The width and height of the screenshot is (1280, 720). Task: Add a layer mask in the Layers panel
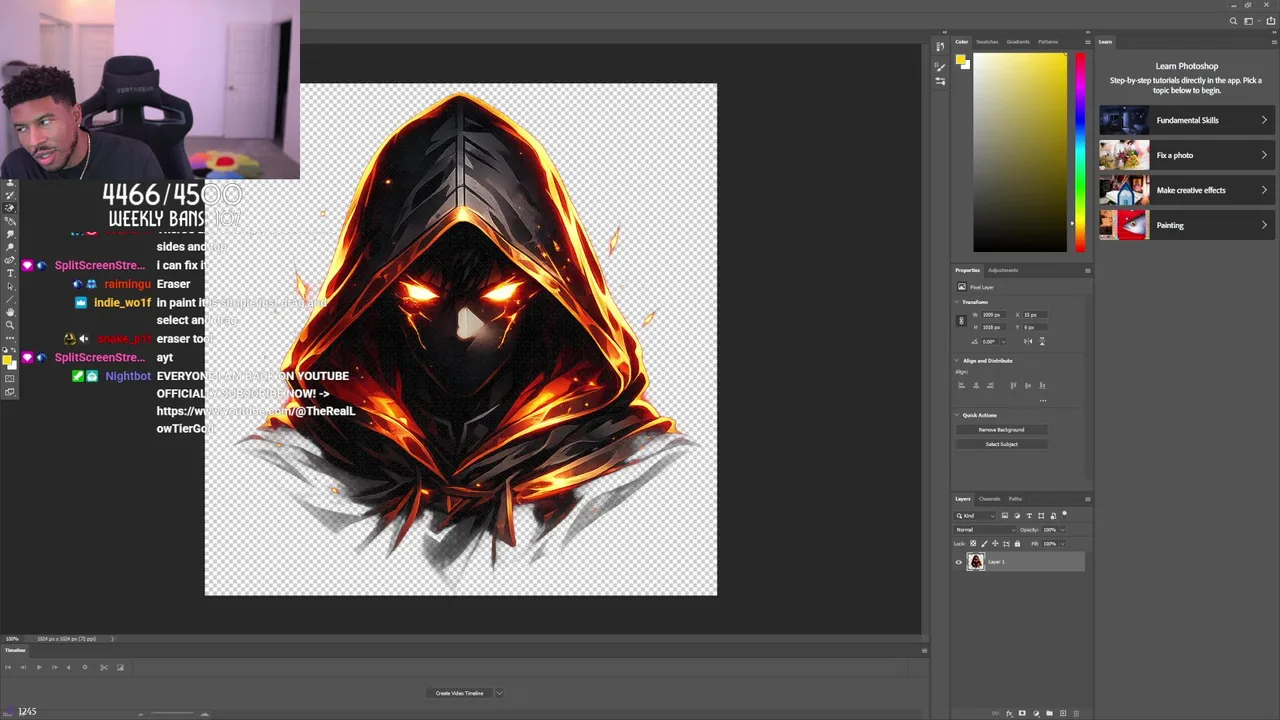(x=1022, y=713)
